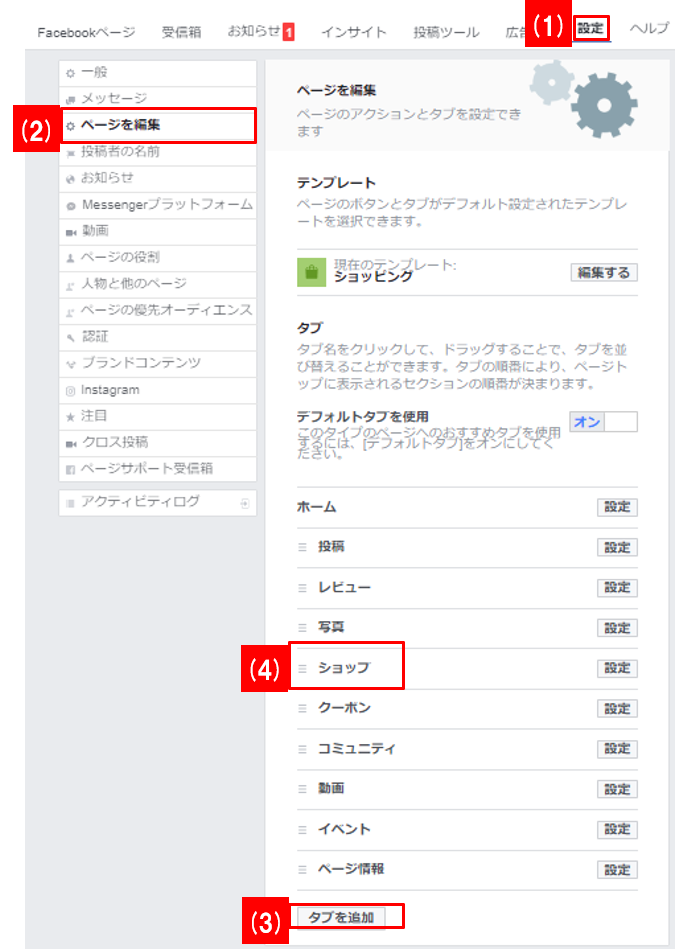Click 設定 button for the ページ情報 tab
This screenshot has height=951, width=675.
pyautogui.click(x=617, y=870)
